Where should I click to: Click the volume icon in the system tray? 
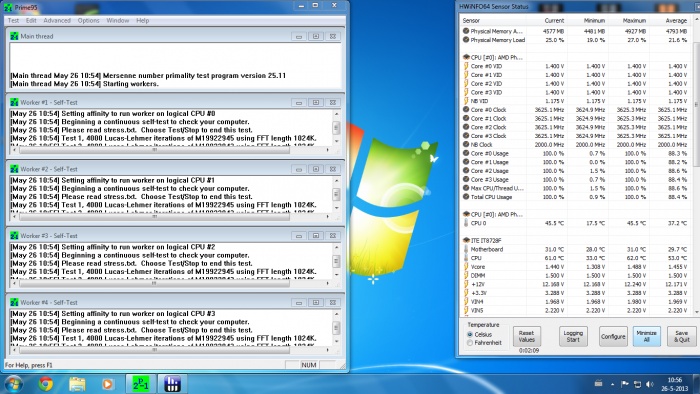pyautogui.click(x=650, y=384)
